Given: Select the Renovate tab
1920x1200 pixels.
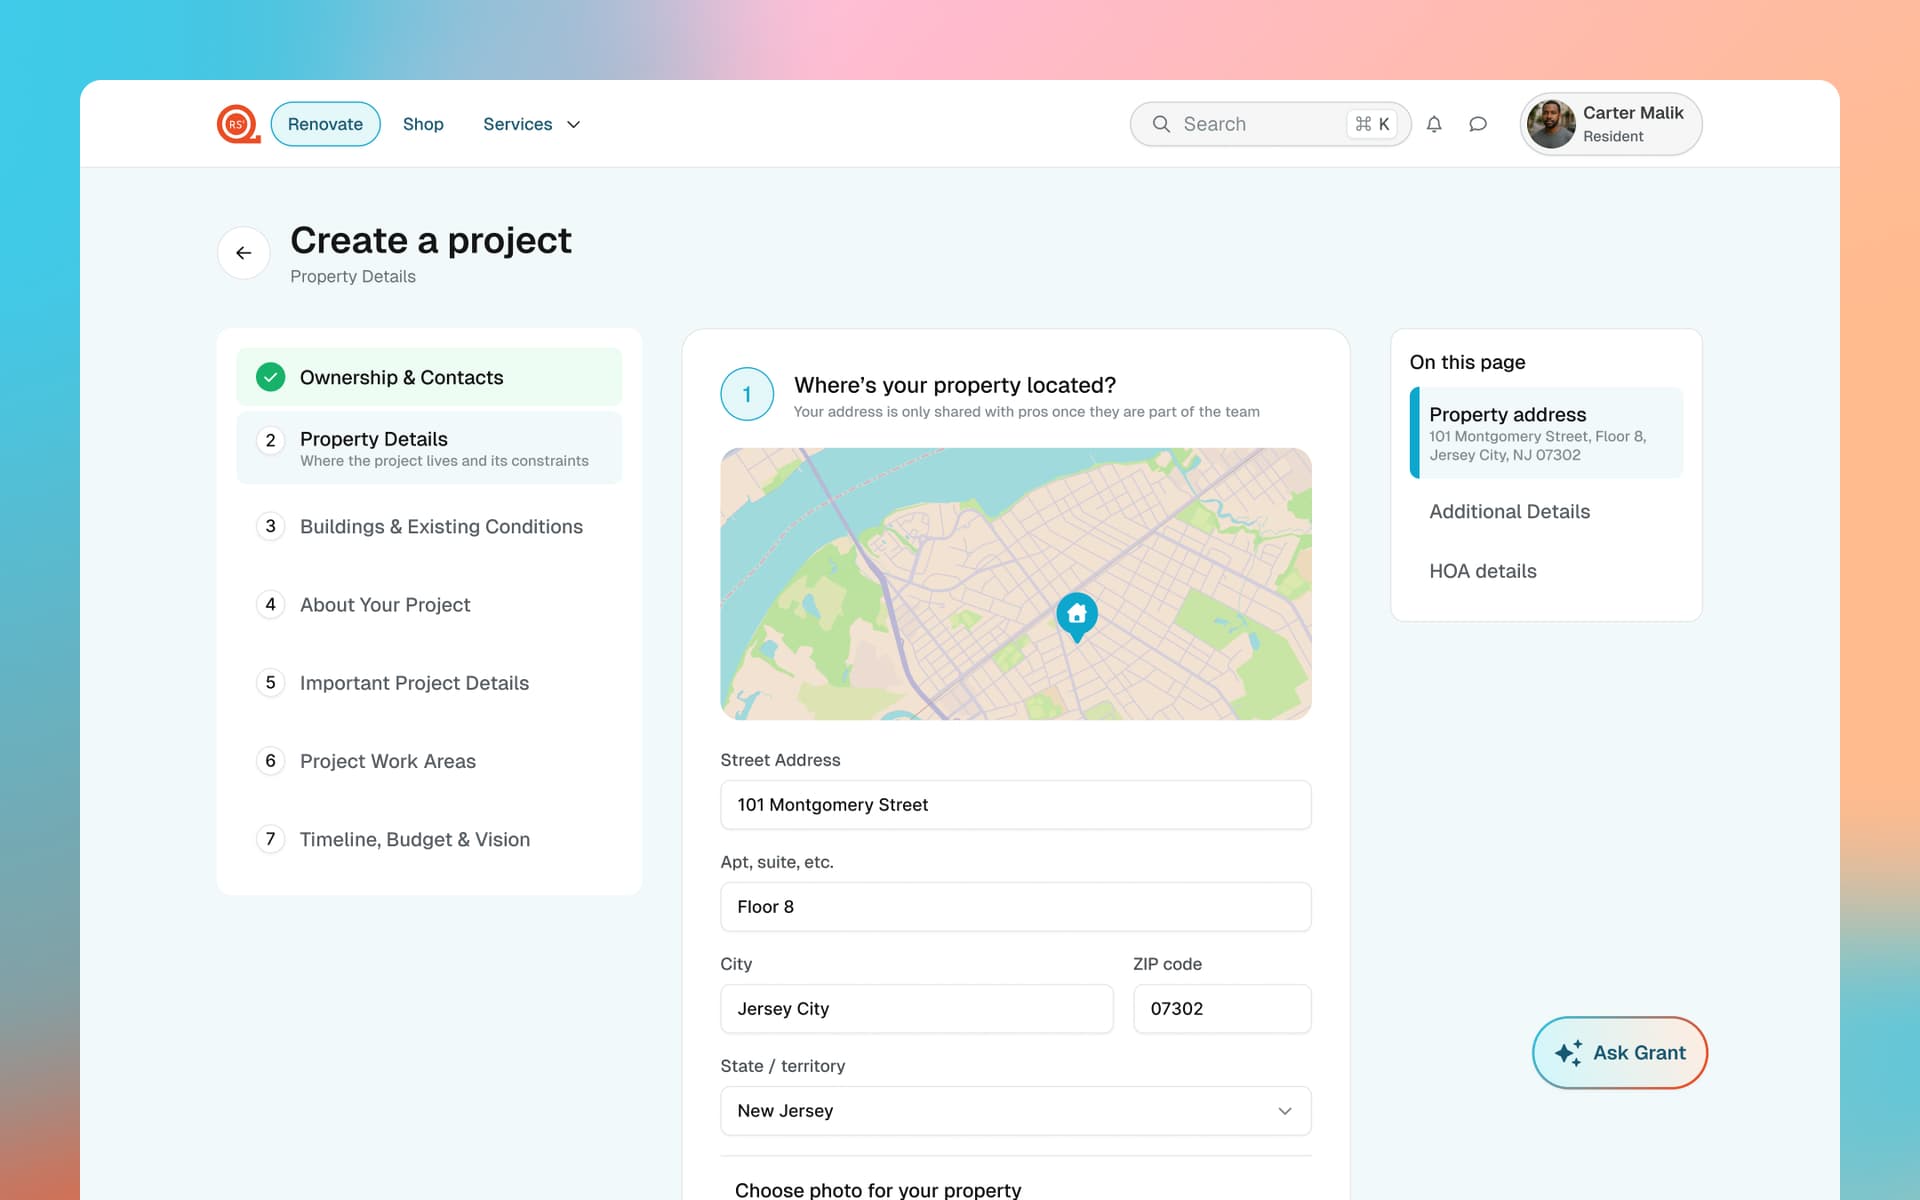Looking at the screenshot, I should point(325,124).
